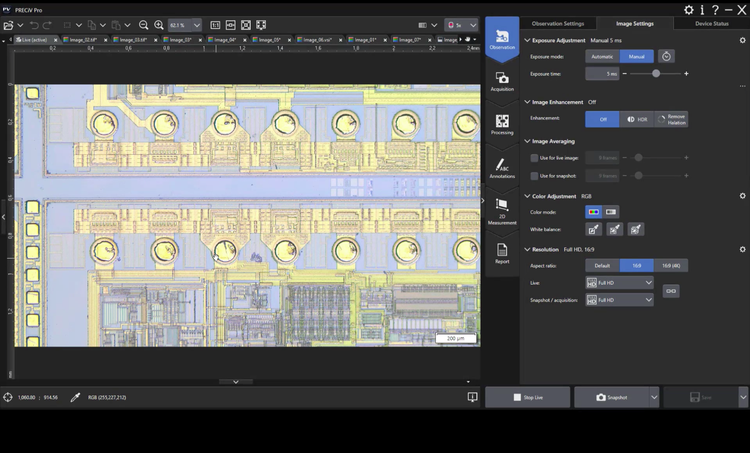Enable averaging 'Use for live image' checkbox
Screen dimensions: 750x453
[532, 158]
